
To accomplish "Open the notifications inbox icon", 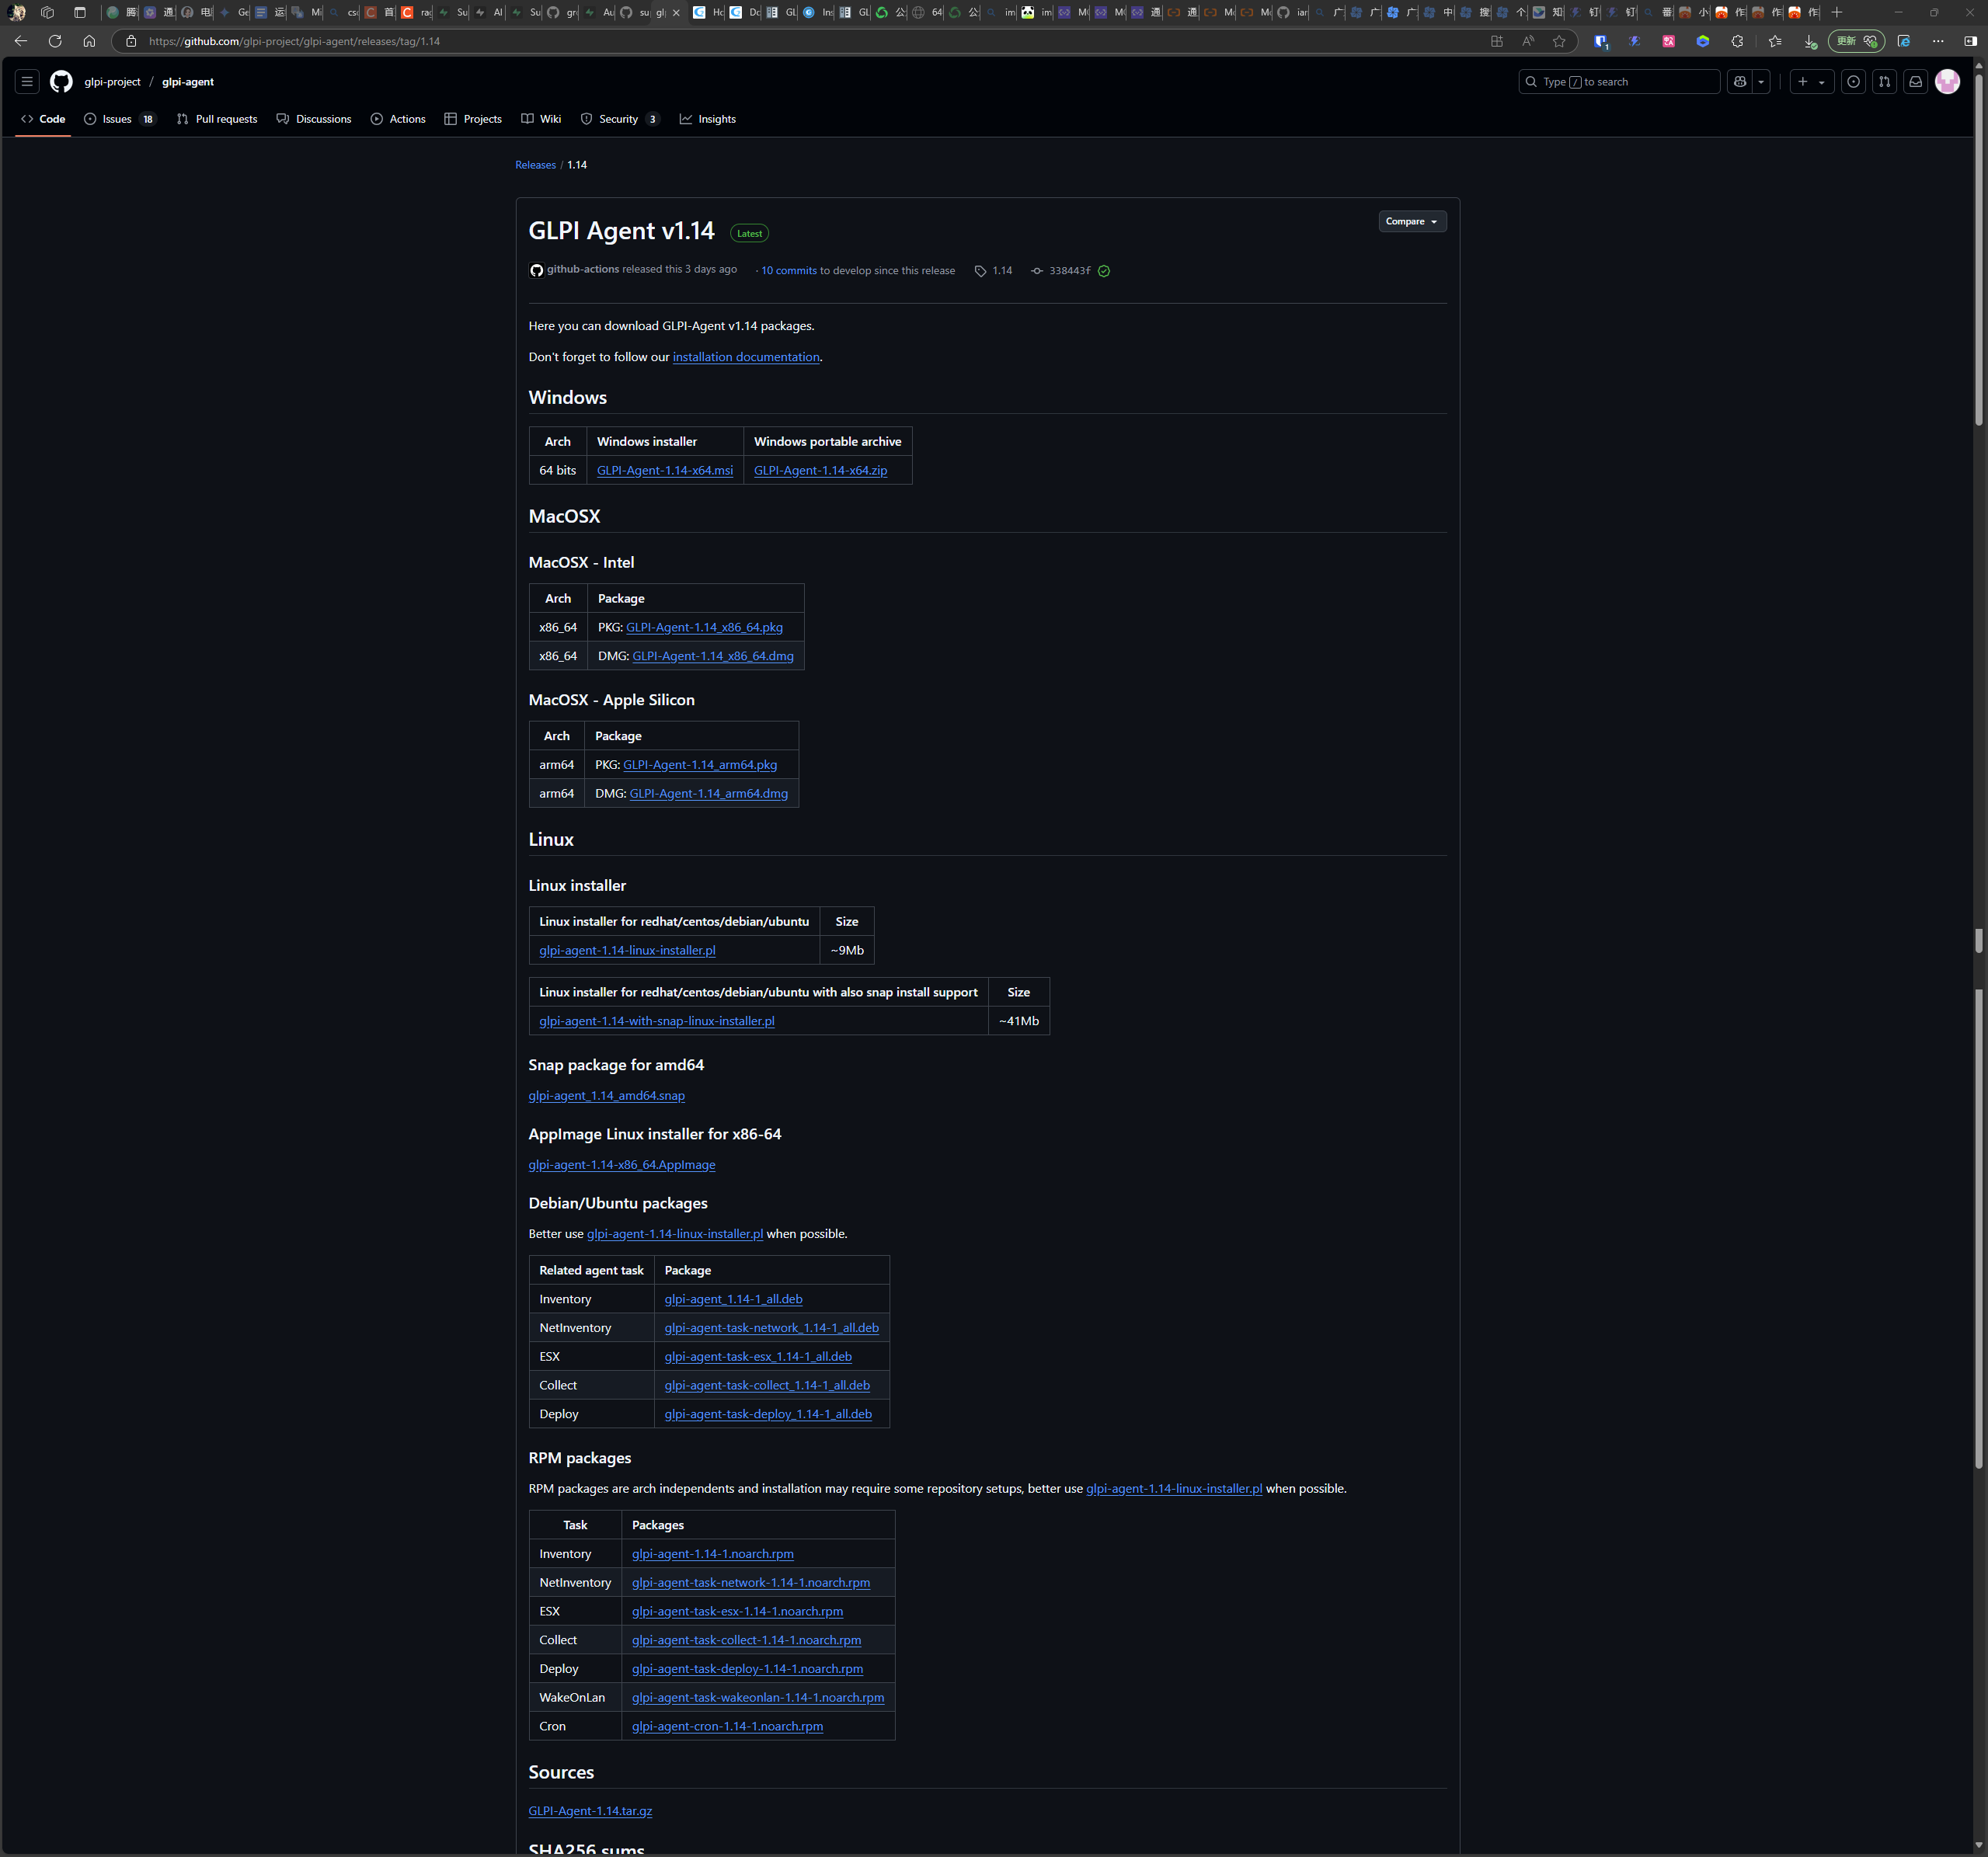I will (x=1915, y=82).
